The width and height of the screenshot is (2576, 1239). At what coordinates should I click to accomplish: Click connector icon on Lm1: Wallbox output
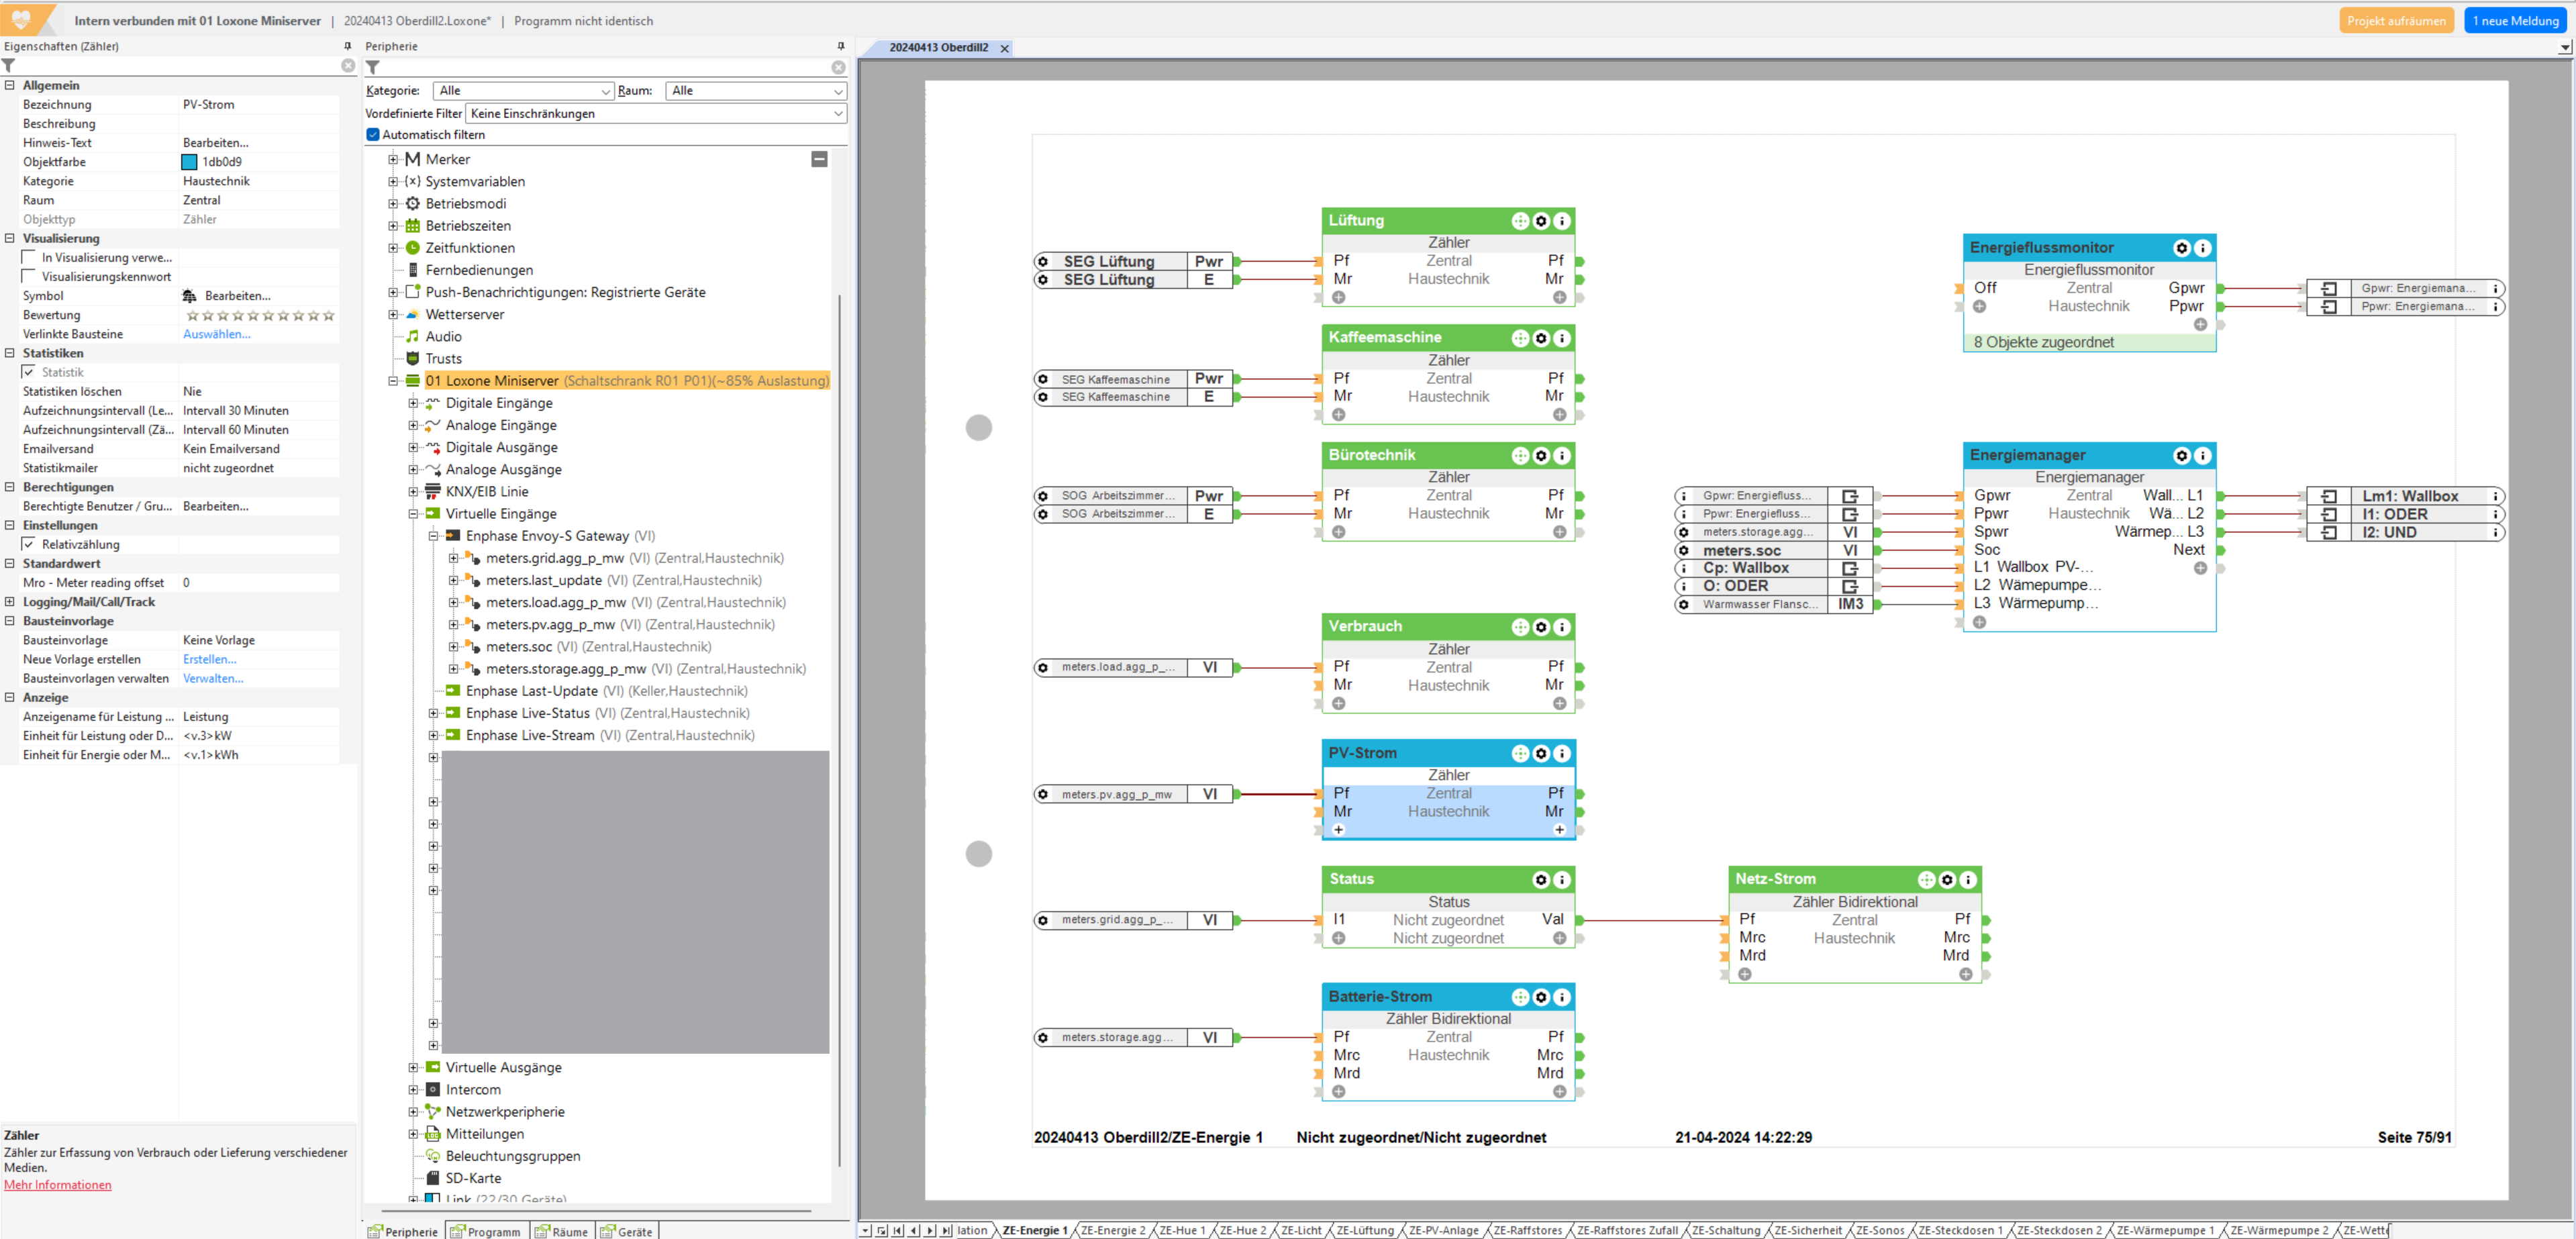point(2329,496)
